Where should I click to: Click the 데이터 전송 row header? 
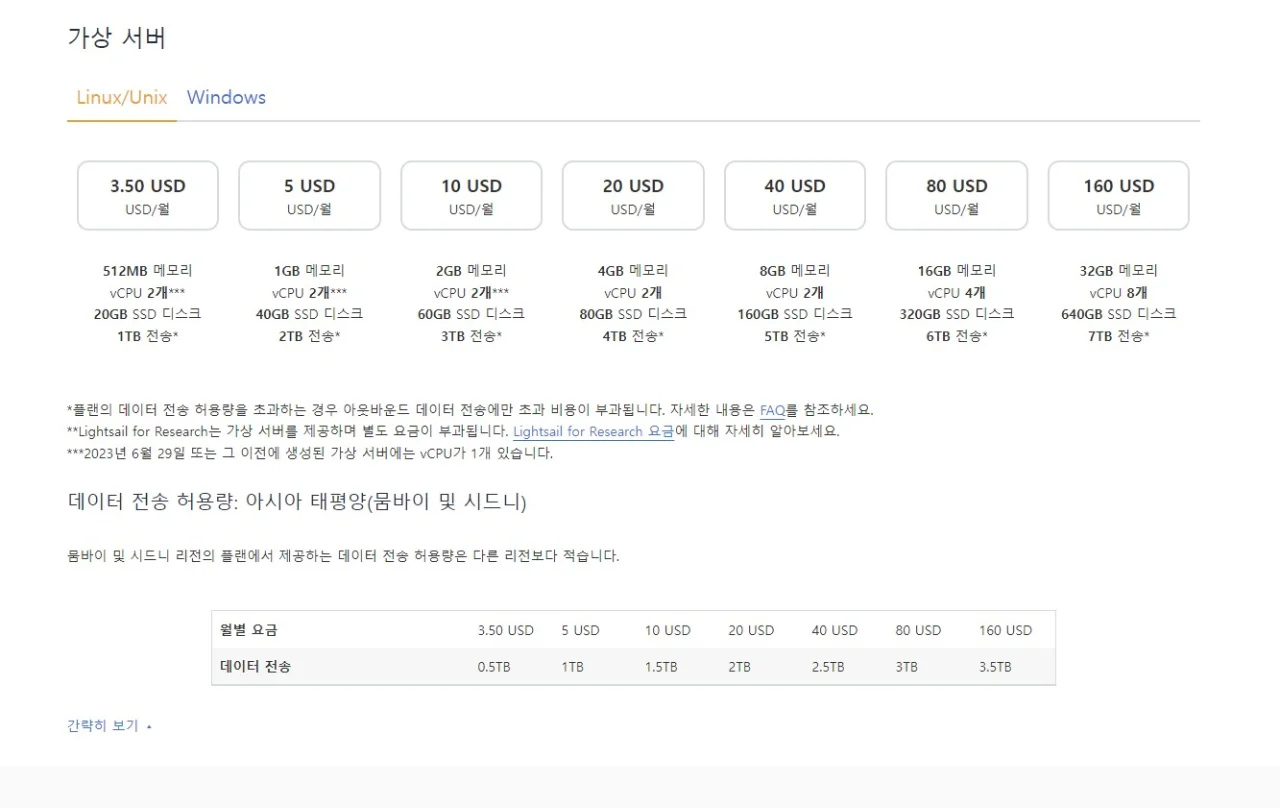256,666
